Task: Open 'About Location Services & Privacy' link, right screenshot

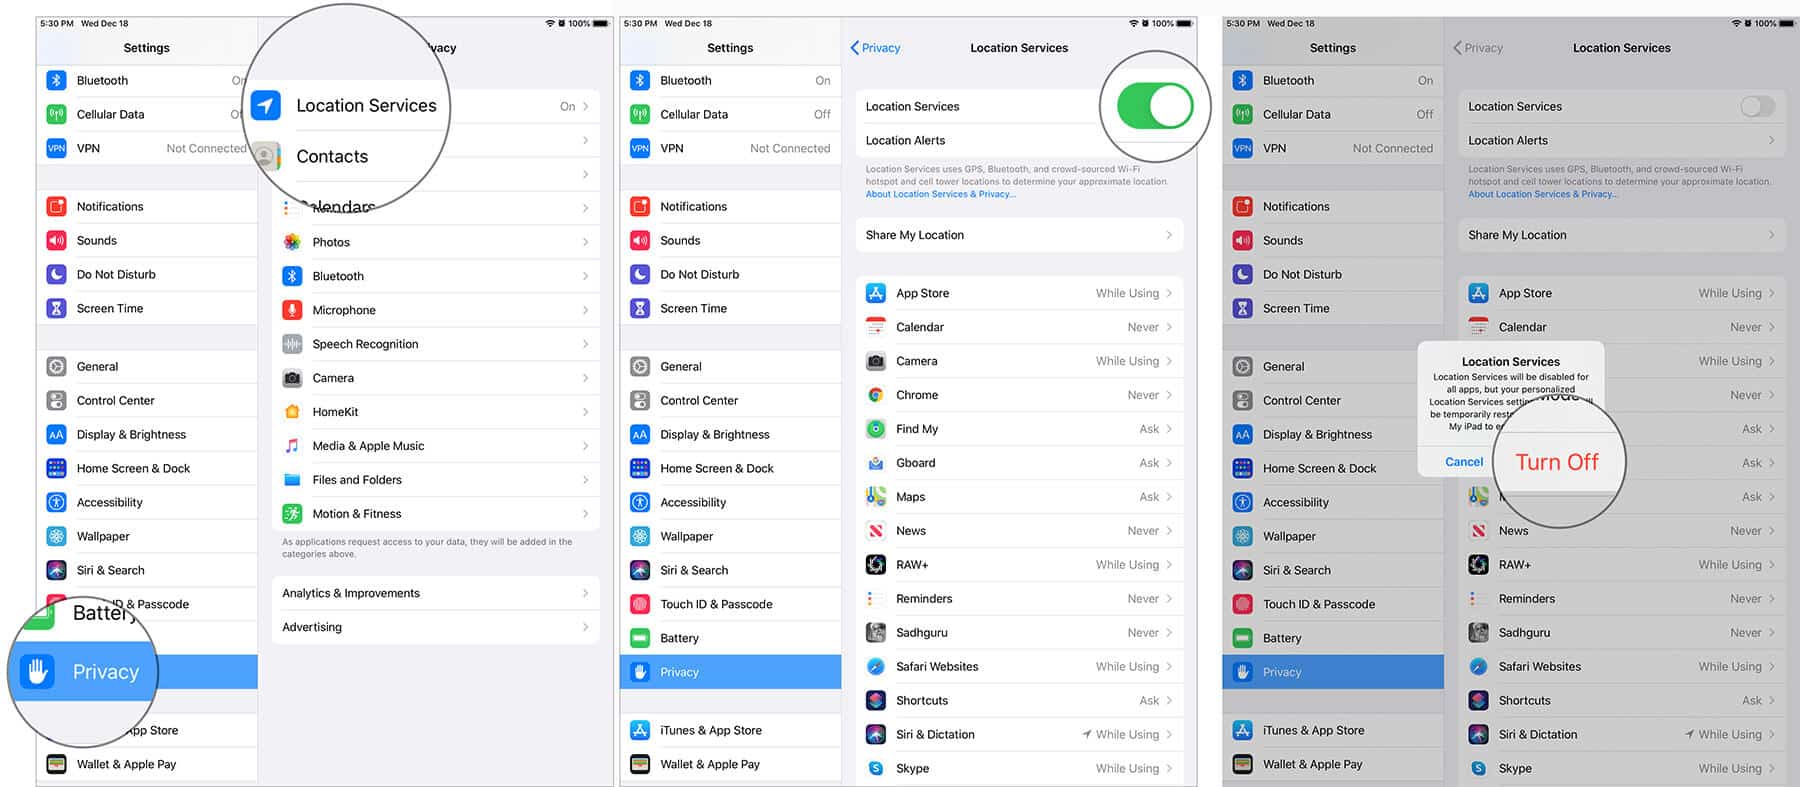Action: click(1543, 194)
